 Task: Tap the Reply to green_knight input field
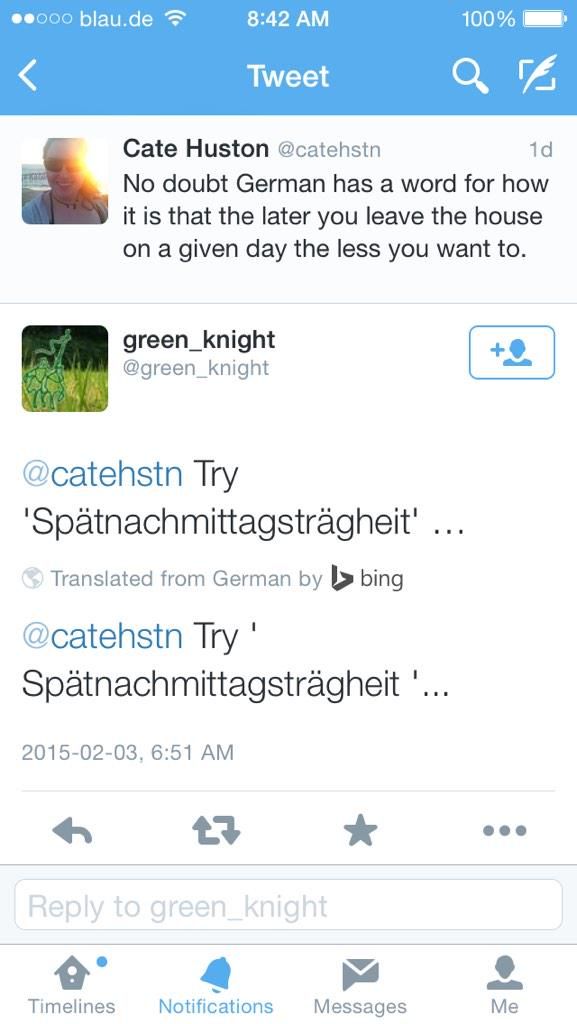click(288, 906)
